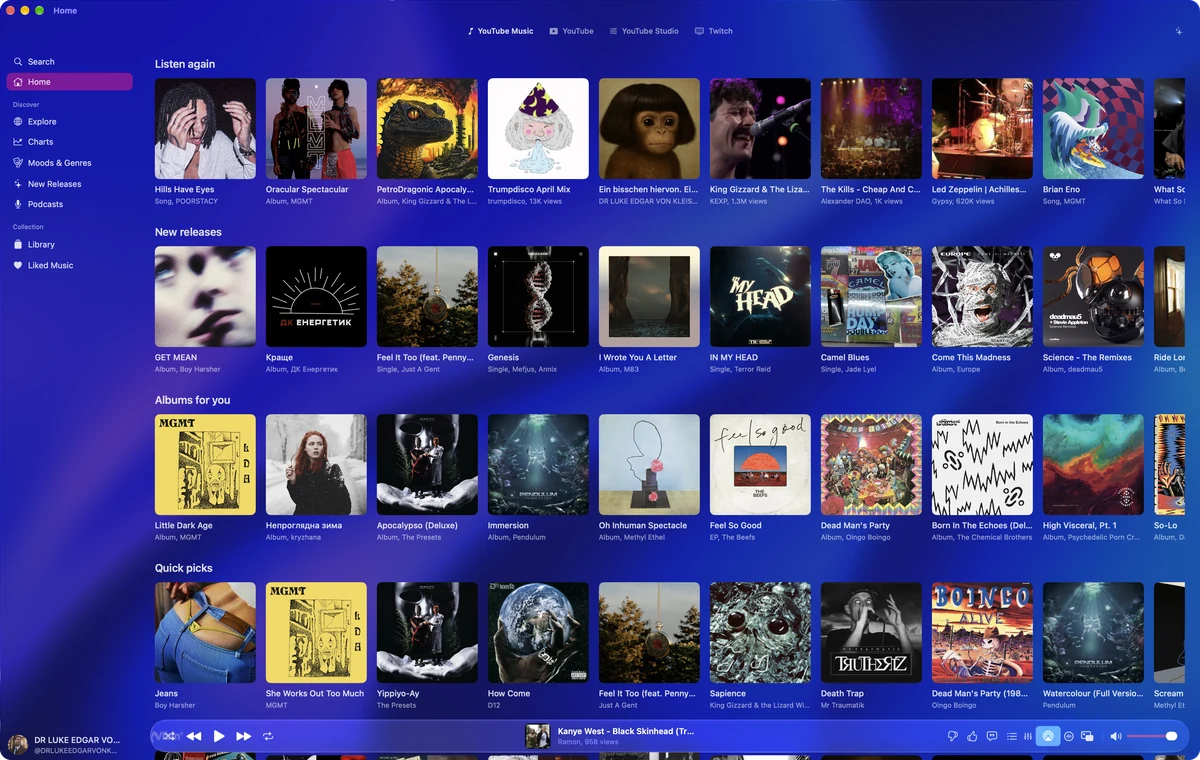
Task: Click the sparkle icon at top right
Action: coord(1179,31)
